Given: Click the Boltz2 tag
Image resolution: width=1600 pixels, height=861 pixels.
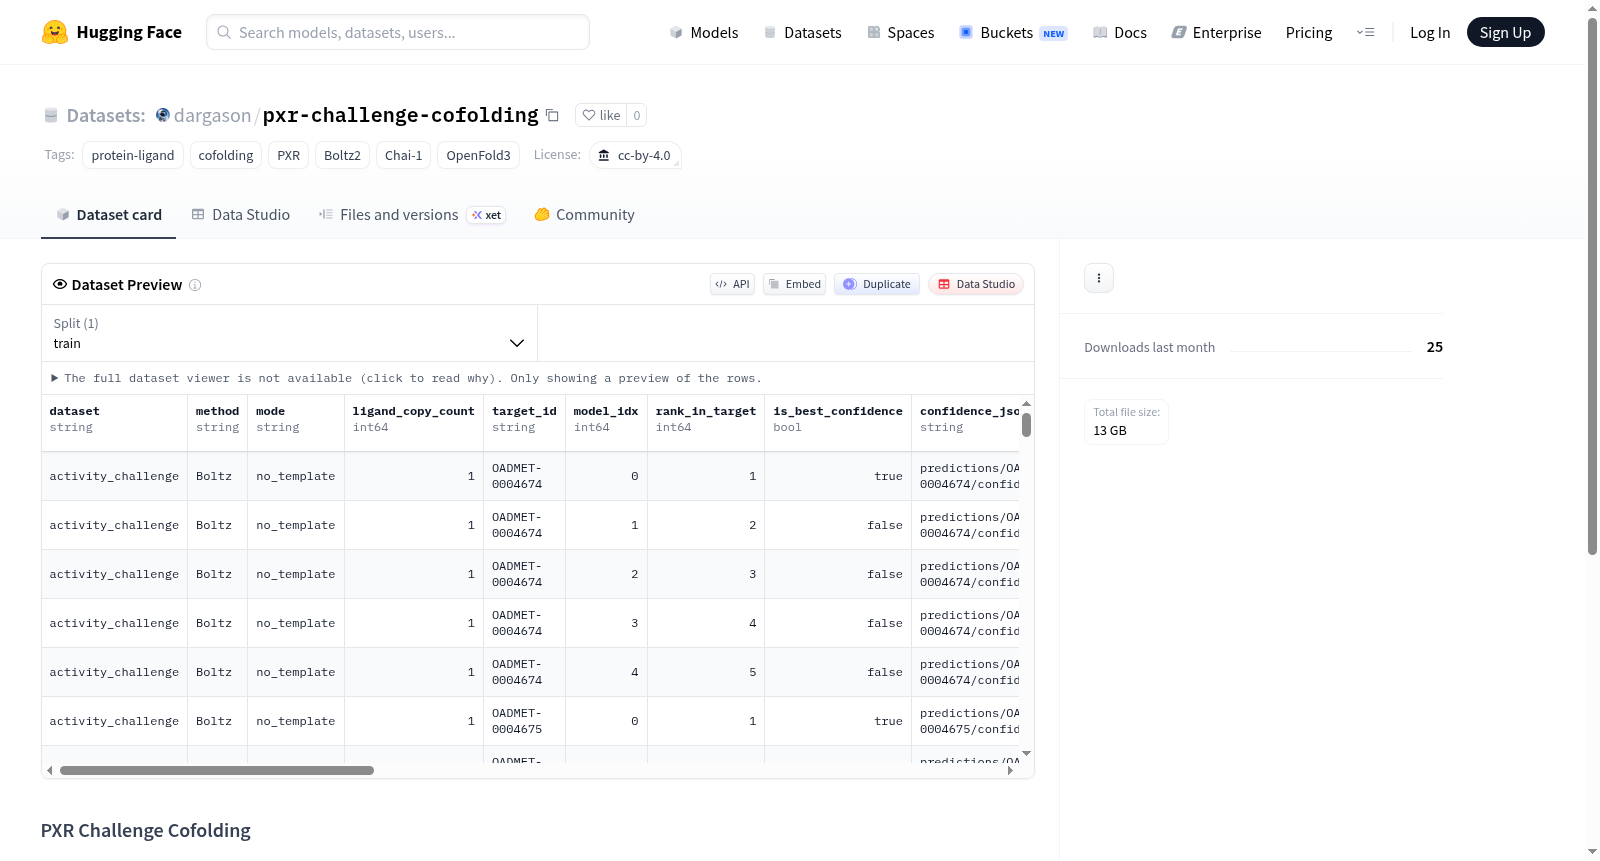Looking at the screenshot, I should pos(342,155).
